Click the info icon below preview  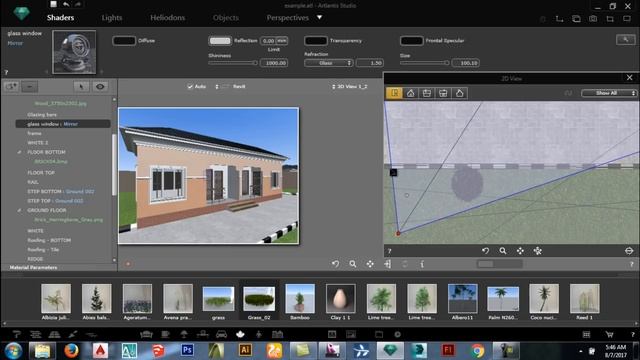pos(422,264)
